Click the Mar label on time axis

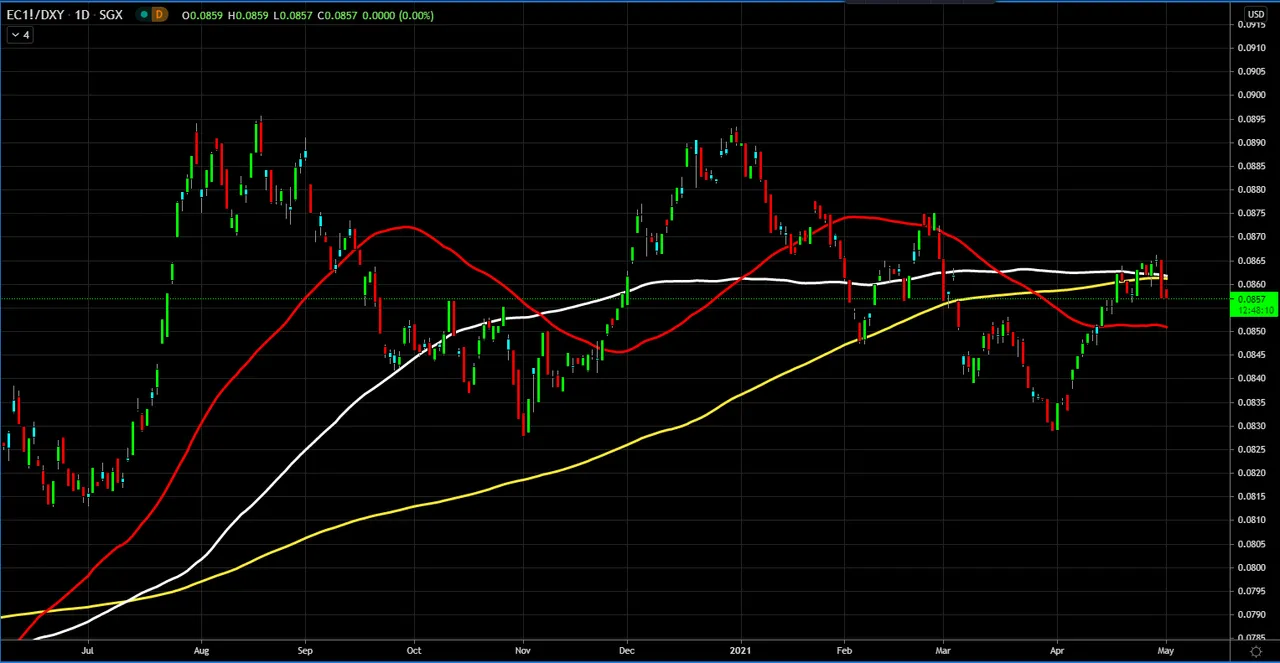(x=943, y=650)
